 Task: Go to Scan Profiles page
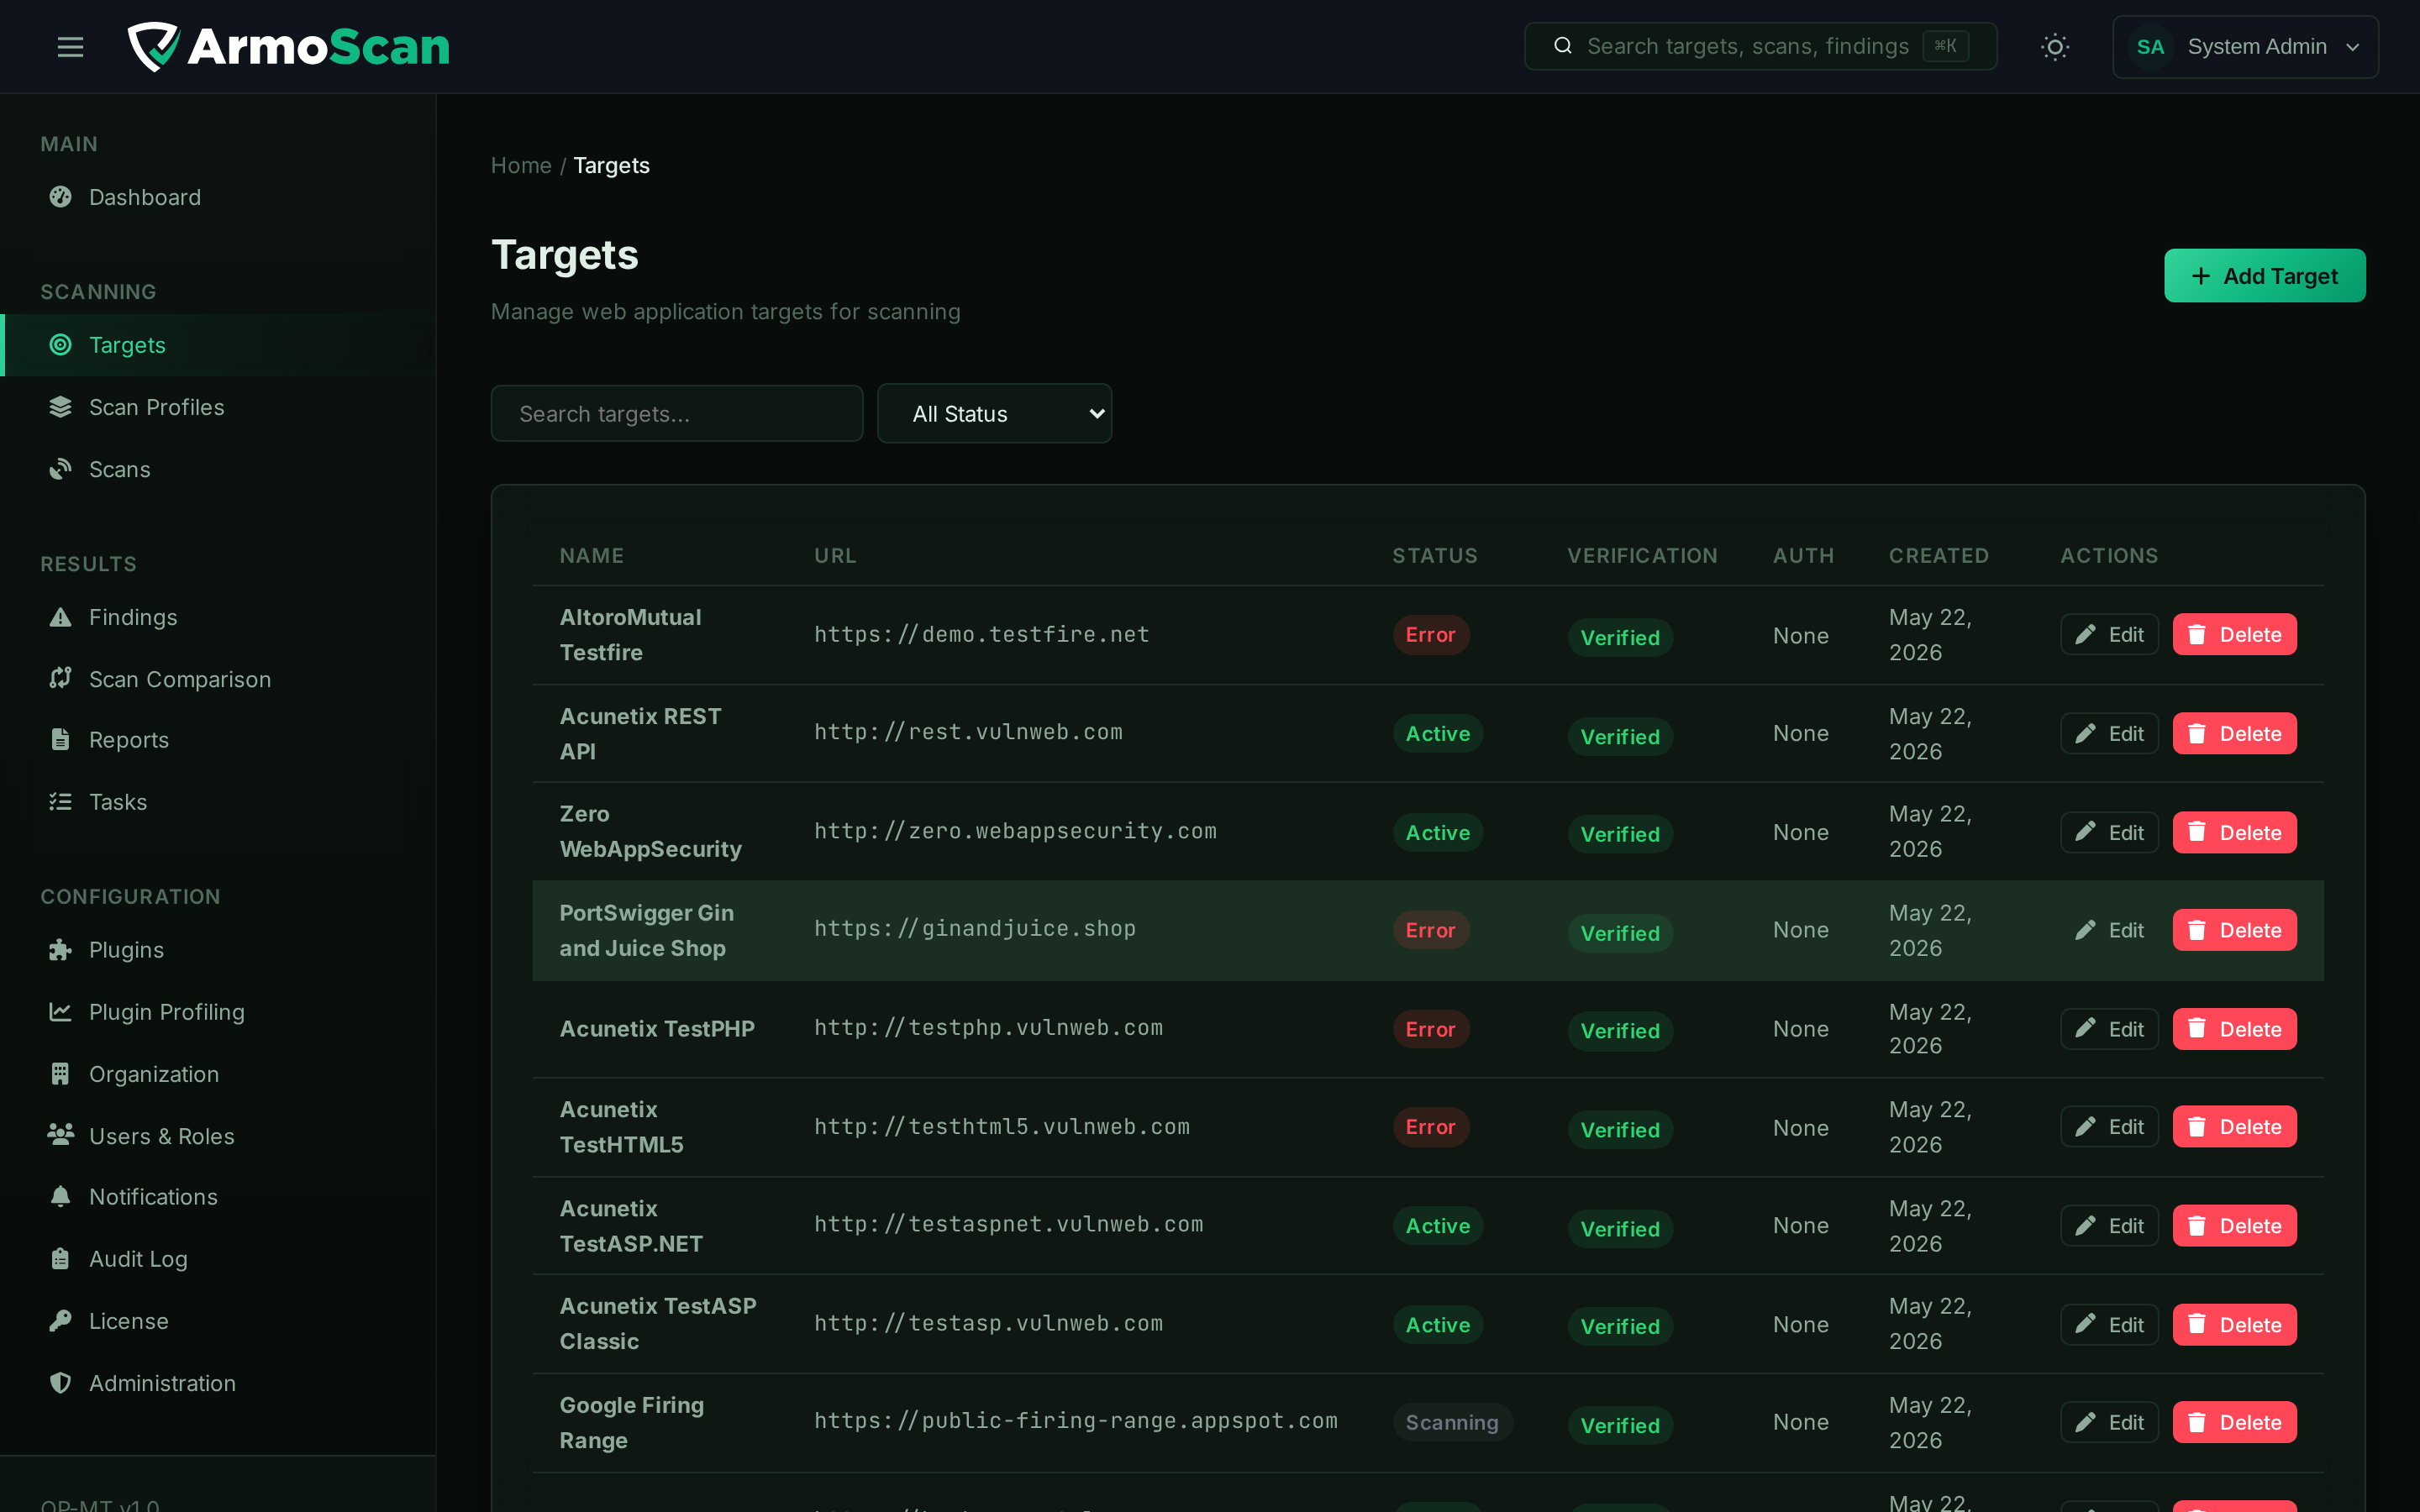click(x=218, y=407)
